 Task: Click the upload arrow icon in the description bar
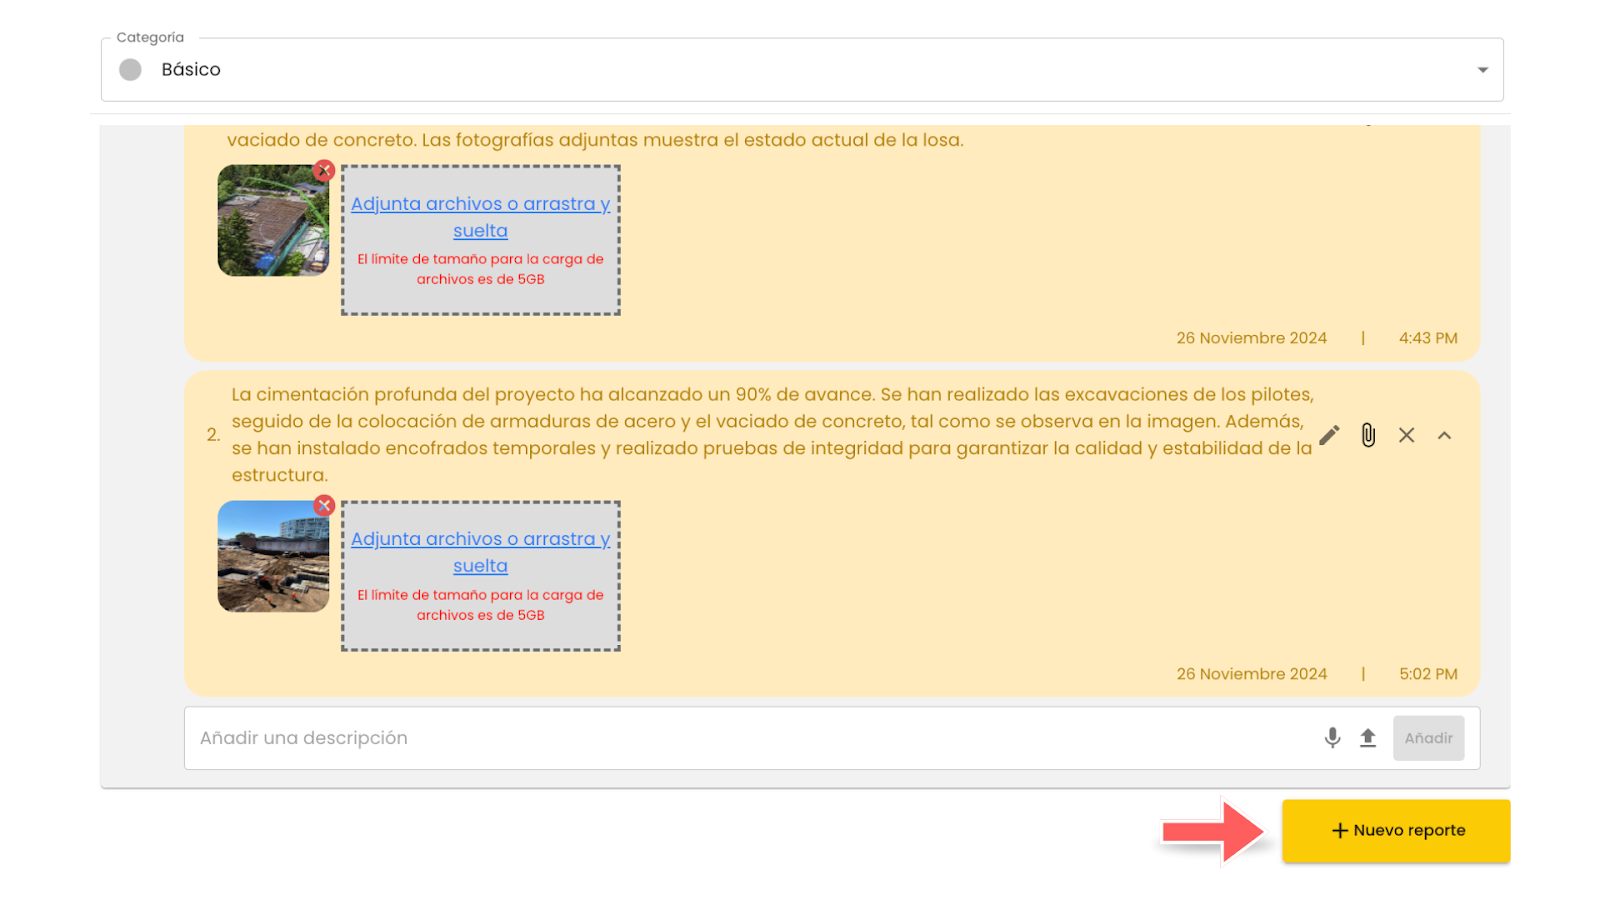coord(1368,738)
